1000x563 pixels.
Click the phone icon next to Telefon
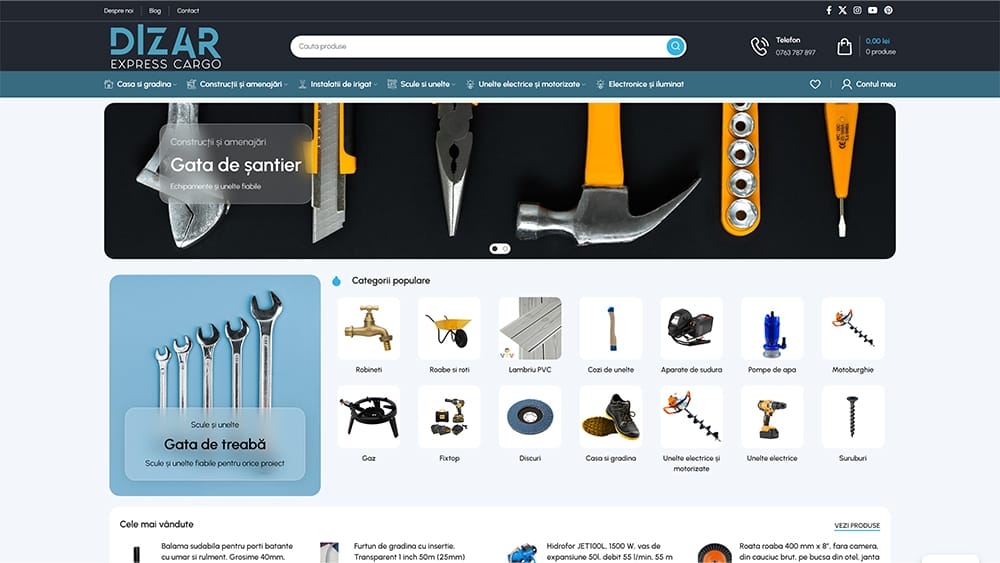tap(760, 46)
